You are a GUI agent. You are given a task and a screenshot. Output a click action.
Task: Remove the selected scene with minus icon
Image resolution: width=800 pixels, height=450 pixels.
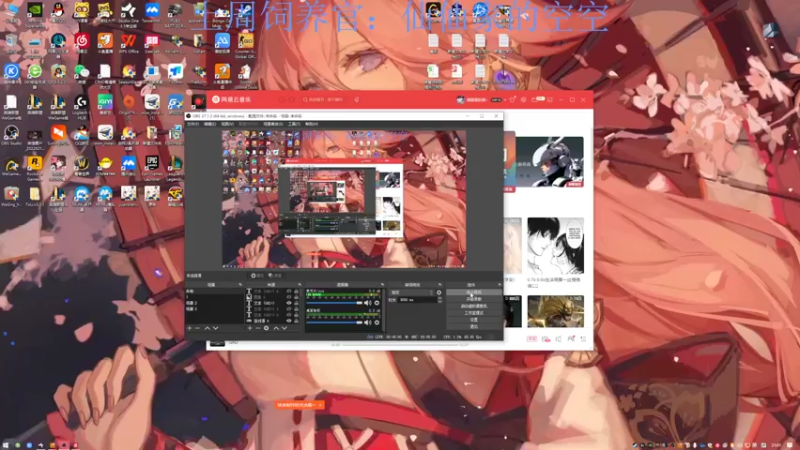point(197,328)
